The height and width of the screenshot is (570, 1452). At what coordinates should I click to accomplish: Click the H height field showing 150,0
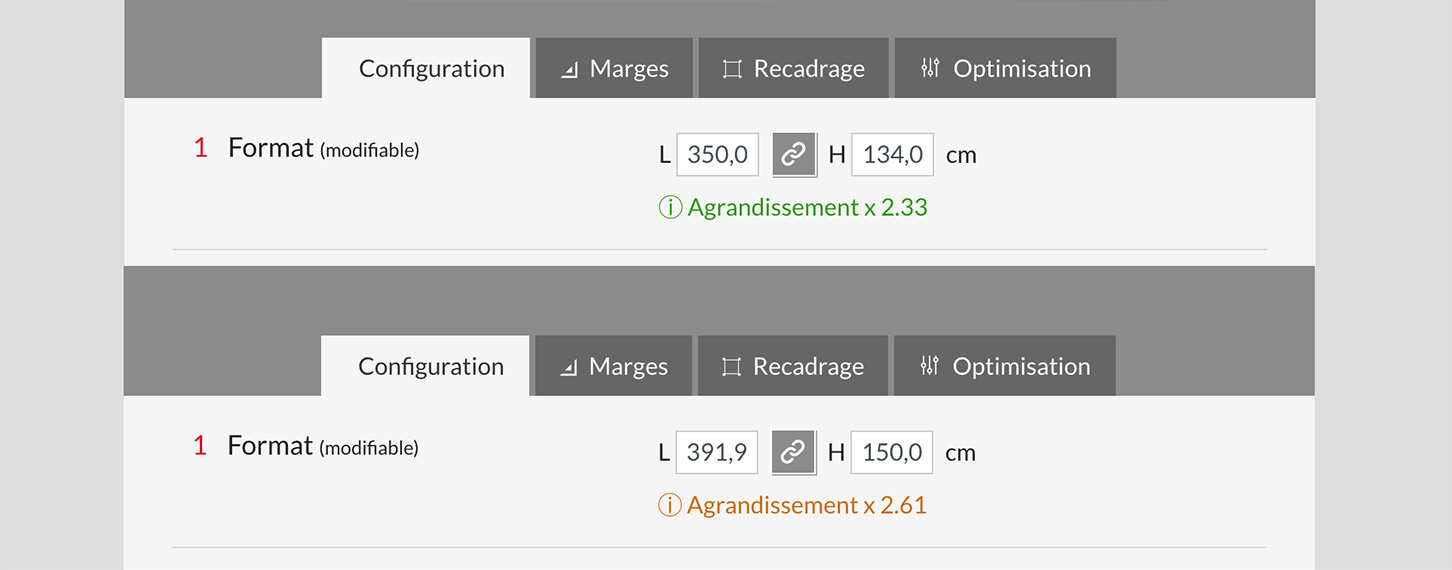pos(891,453)
